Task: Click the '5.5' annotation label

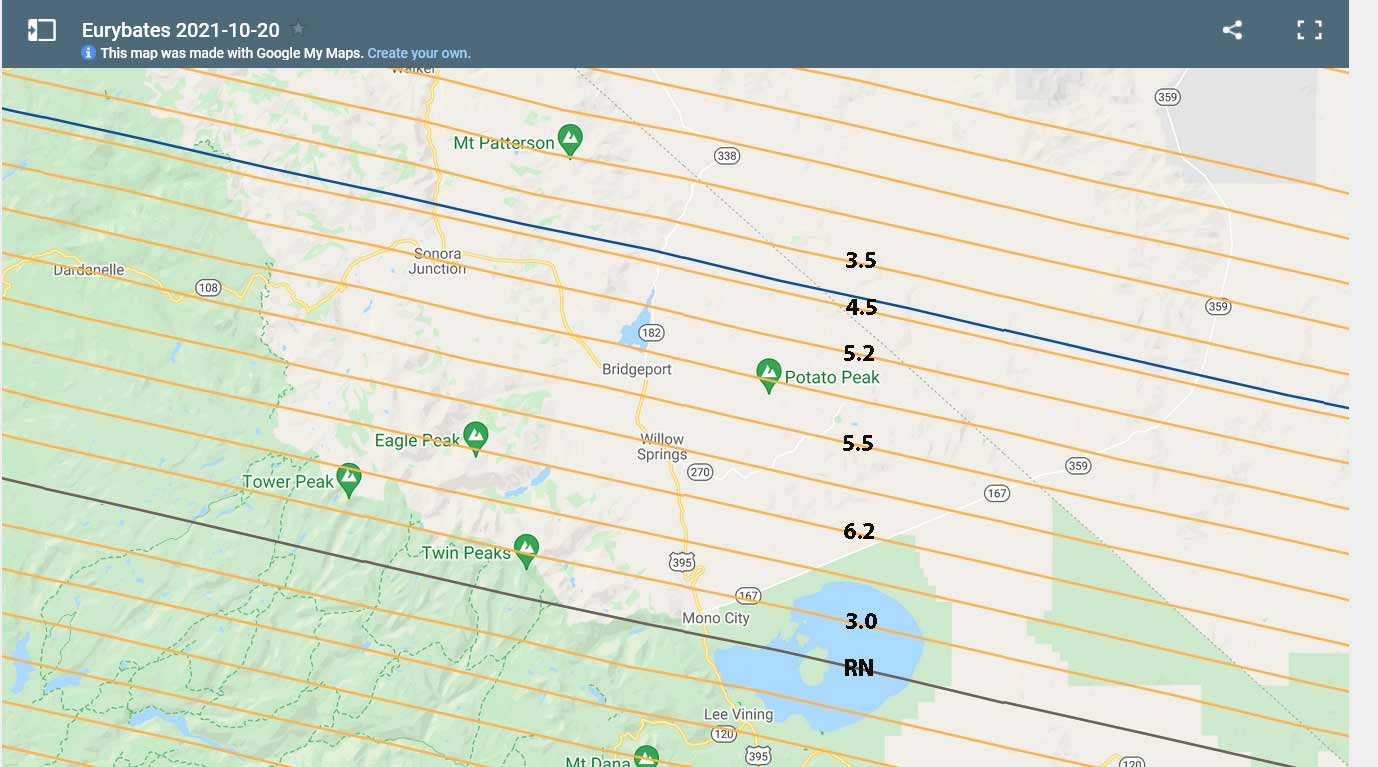Action: click(858, 443)
